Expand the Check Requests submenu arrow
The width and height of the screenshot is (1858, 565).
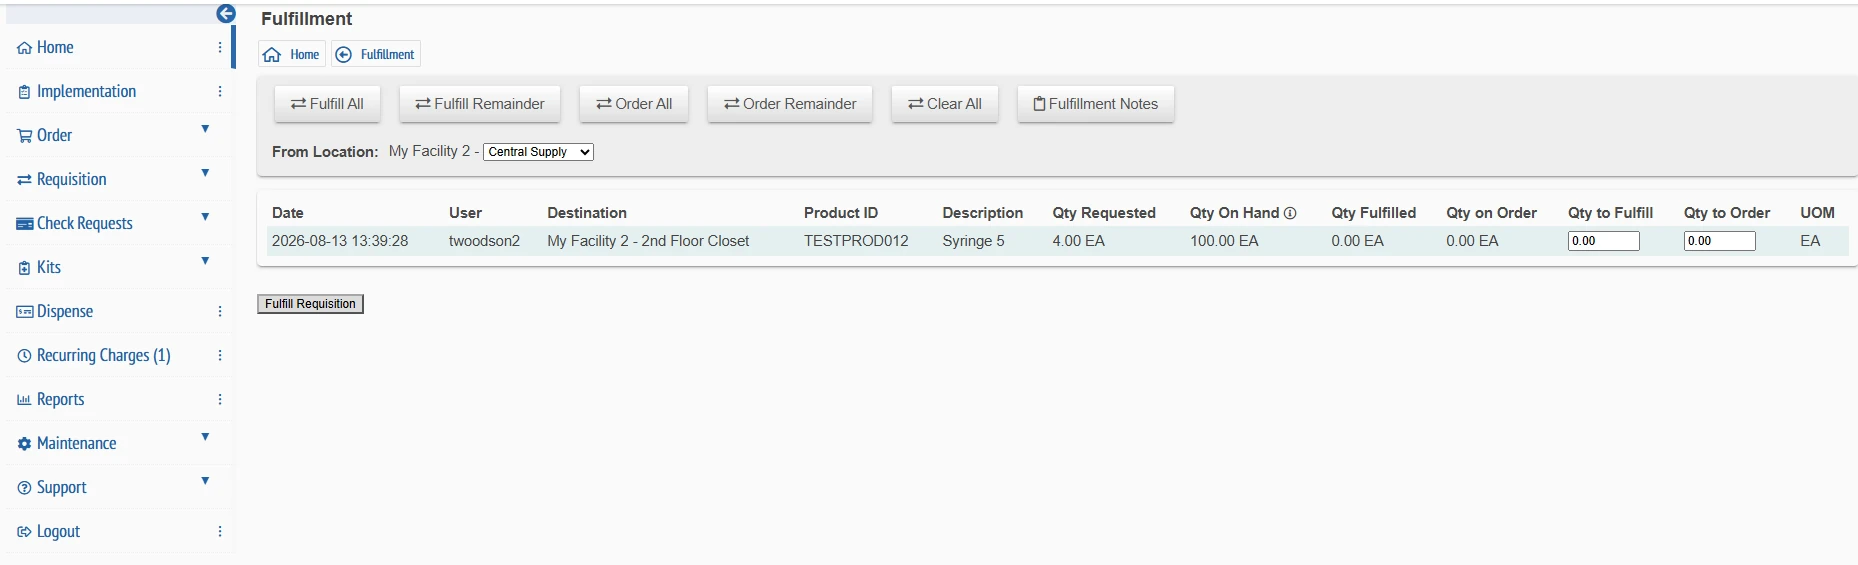(205, 217)
